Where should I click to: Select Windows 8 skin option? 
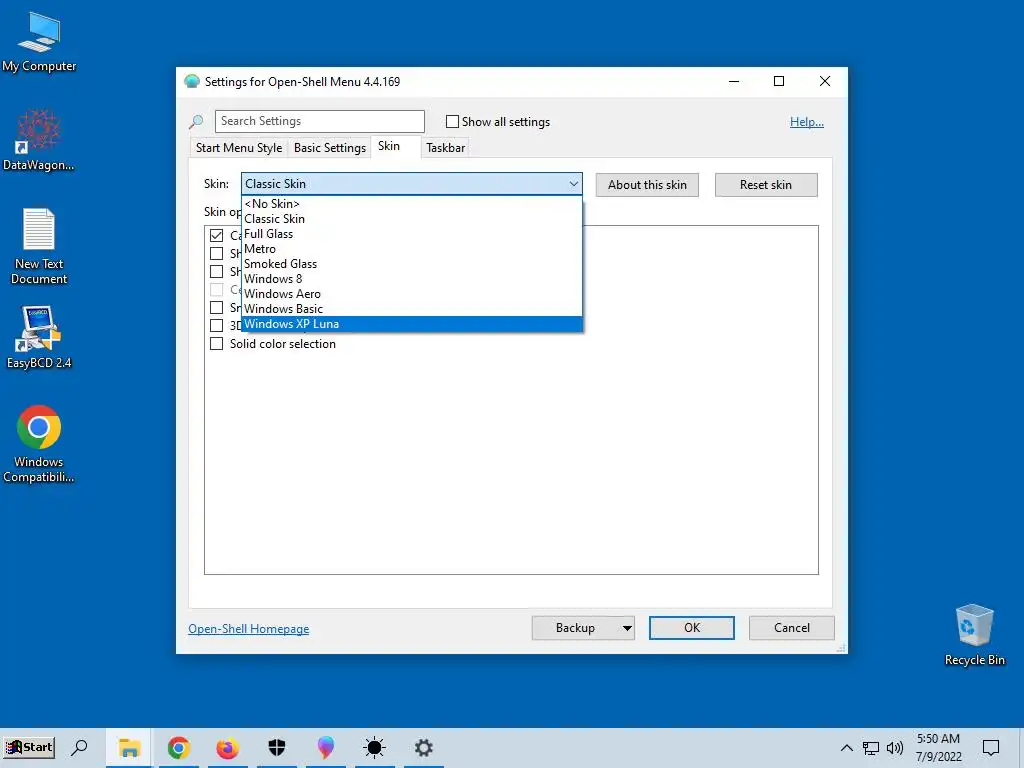pos(411,279)
